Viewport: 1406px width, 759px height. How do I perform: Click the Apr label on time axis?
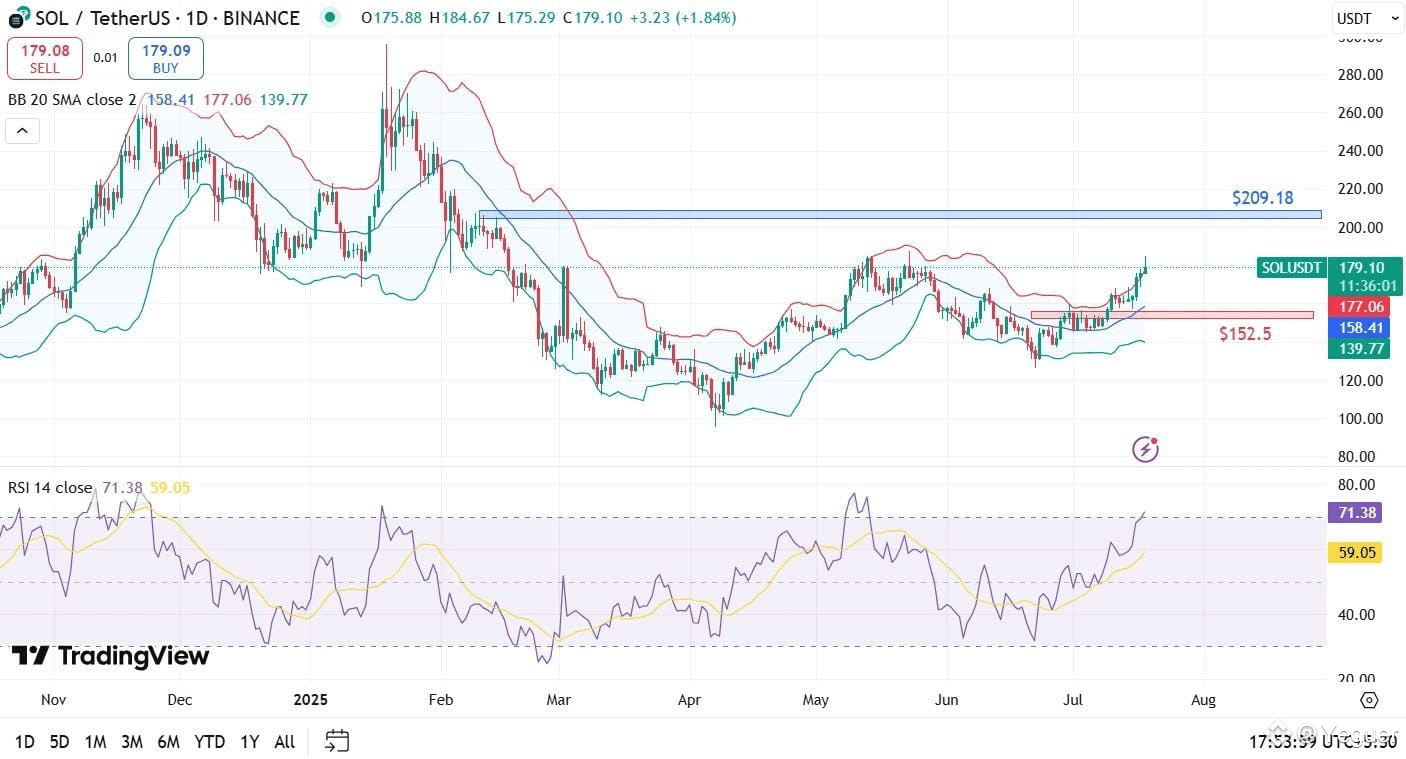[689, 700]
